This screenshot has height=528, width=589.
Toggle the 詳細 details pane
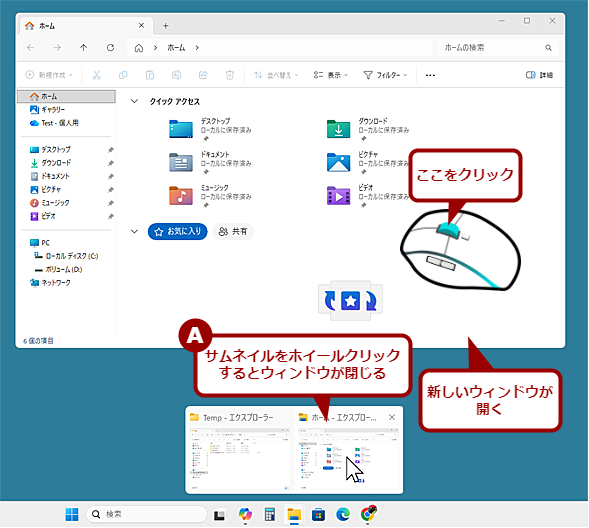tap(539, 75)
